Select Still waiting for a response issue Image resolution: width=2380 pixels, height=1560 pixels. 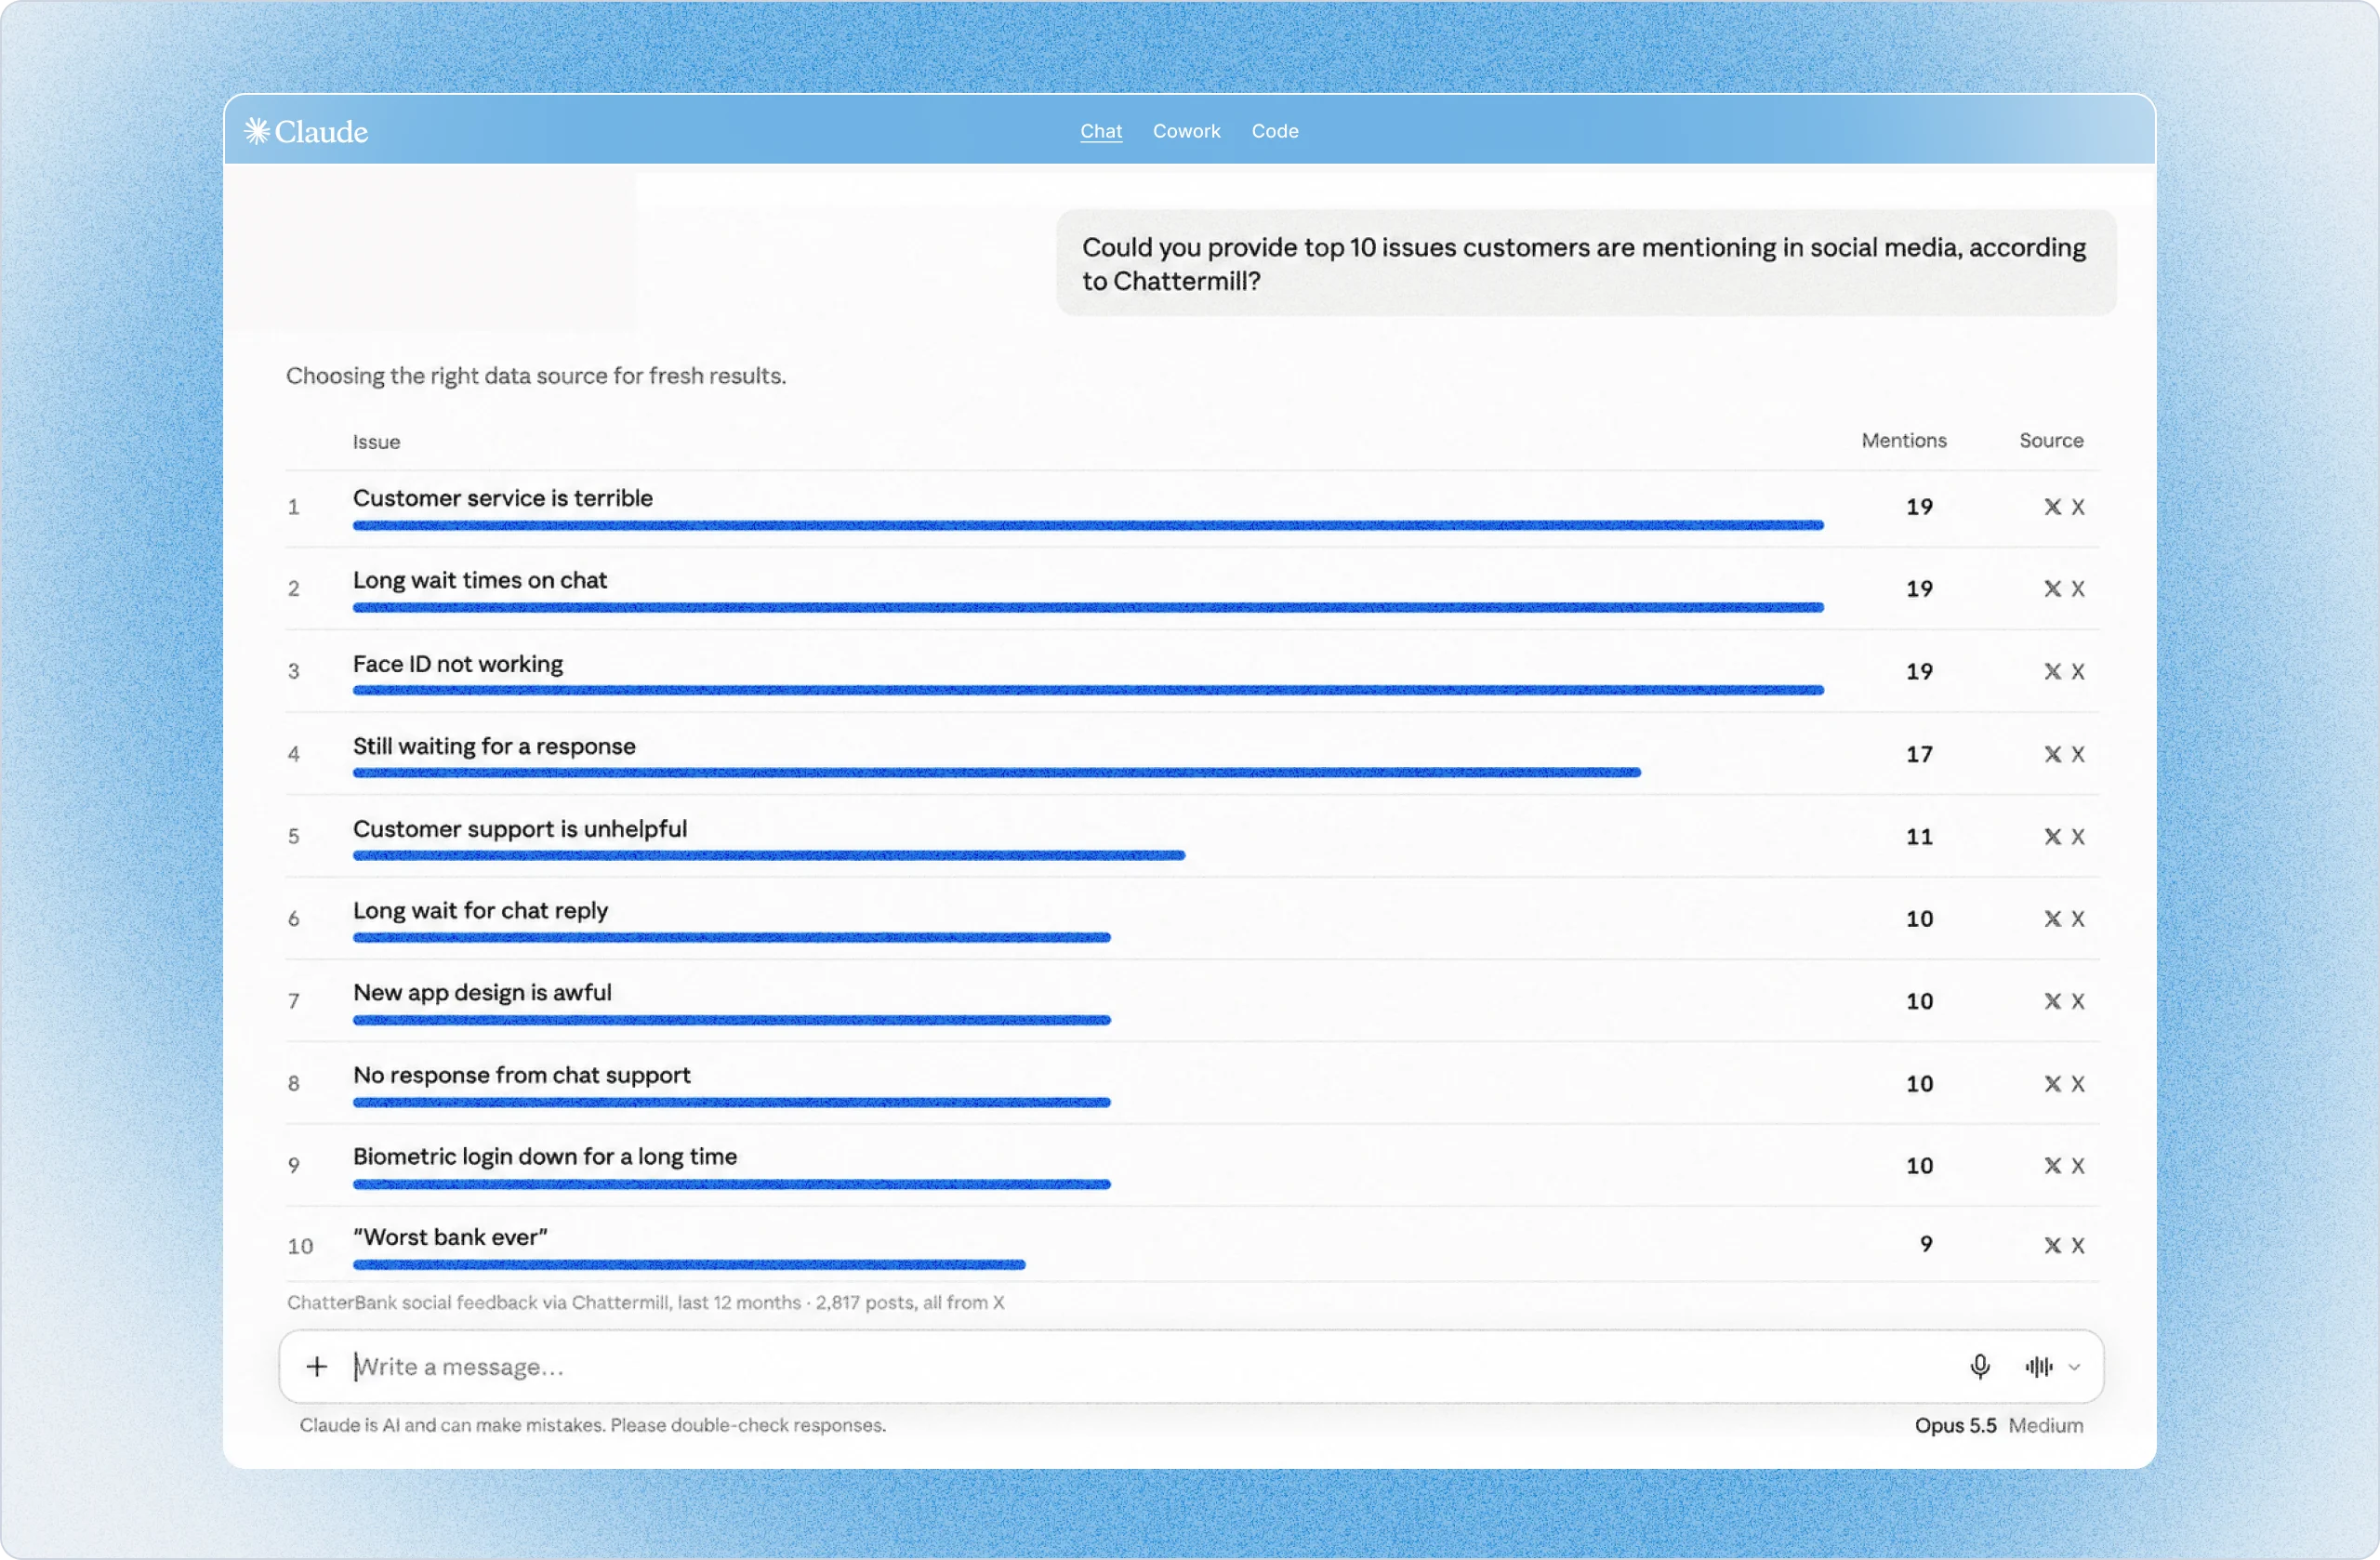pos(494,746)
